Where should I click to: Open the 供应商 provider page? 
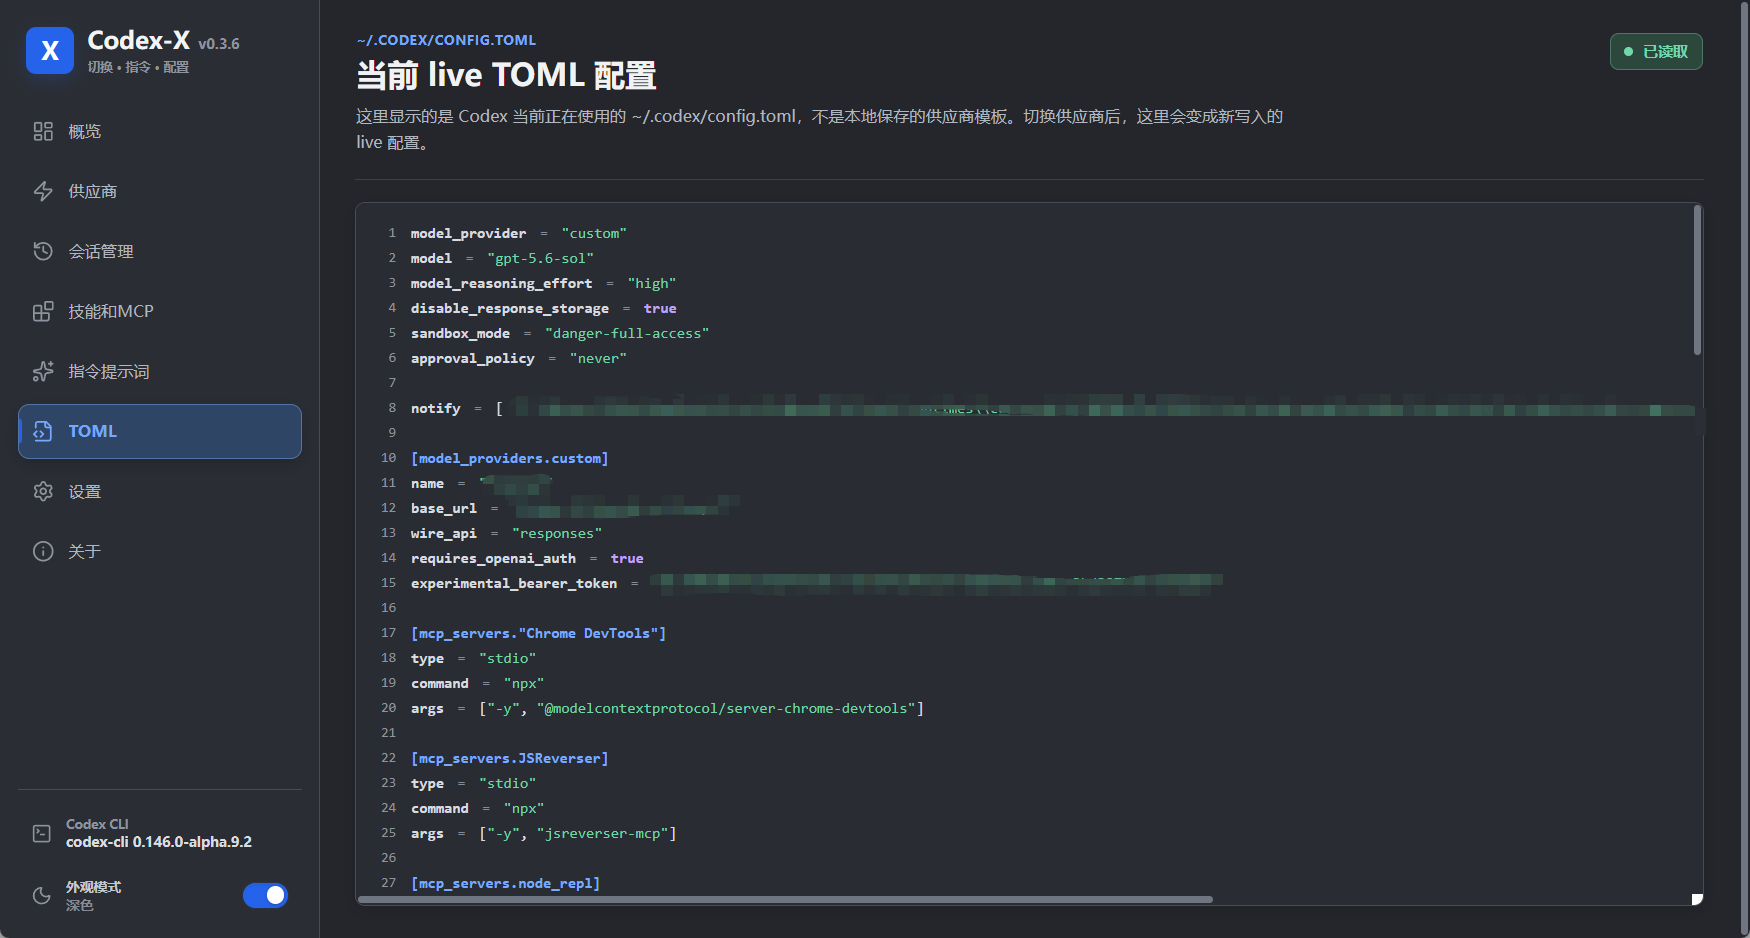tap(160, 191)
